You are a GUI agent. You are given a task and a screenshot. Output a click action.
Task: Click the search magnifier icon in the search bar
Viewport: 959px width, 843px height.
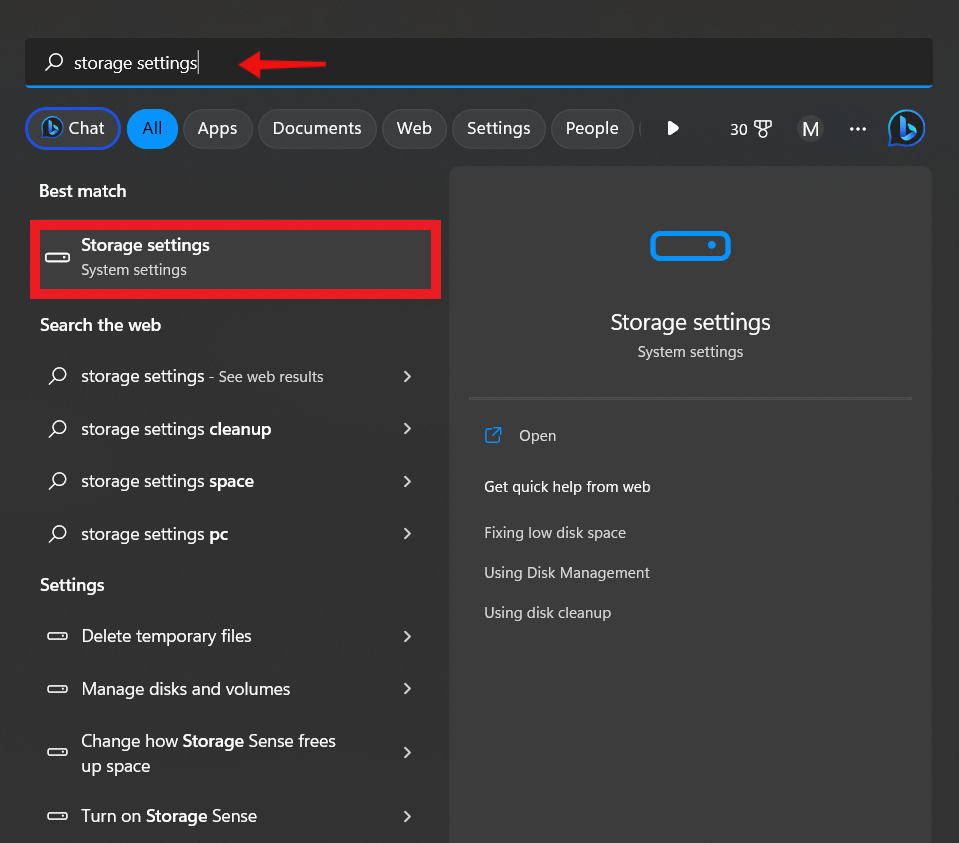point(53,62)
